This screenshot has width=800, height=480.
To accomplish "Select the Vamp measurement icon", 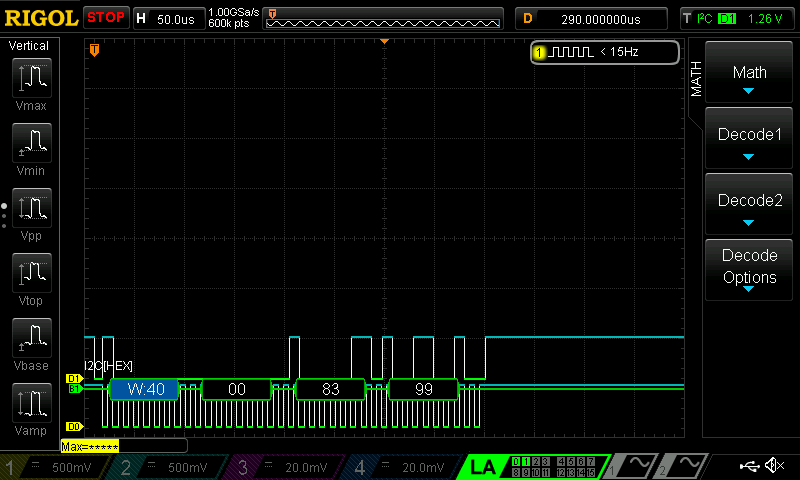I will 32,403.
